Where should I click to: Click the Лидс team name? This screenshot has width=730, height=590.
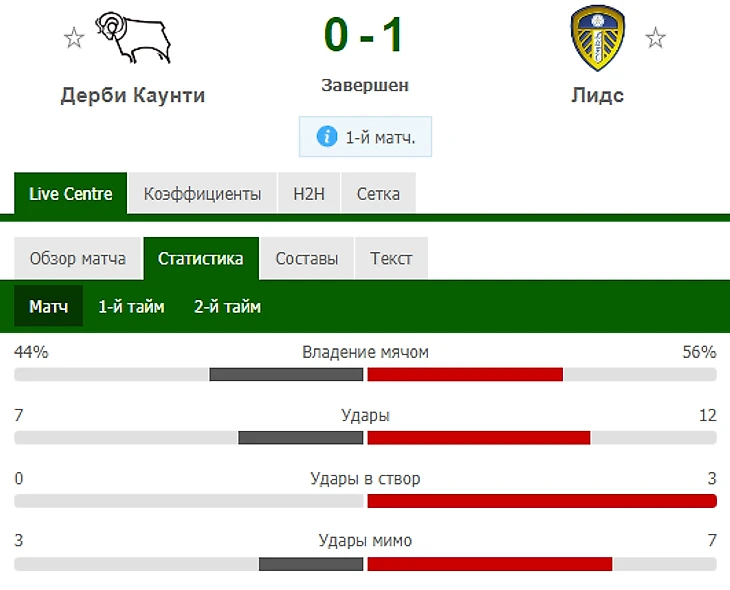[597, 96]
